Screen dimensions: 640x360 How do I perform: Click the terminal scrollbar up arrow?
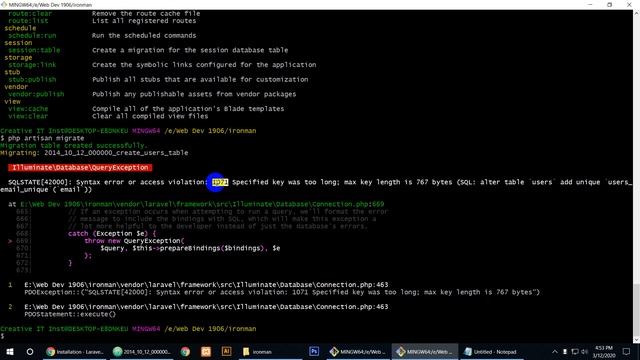636,13
